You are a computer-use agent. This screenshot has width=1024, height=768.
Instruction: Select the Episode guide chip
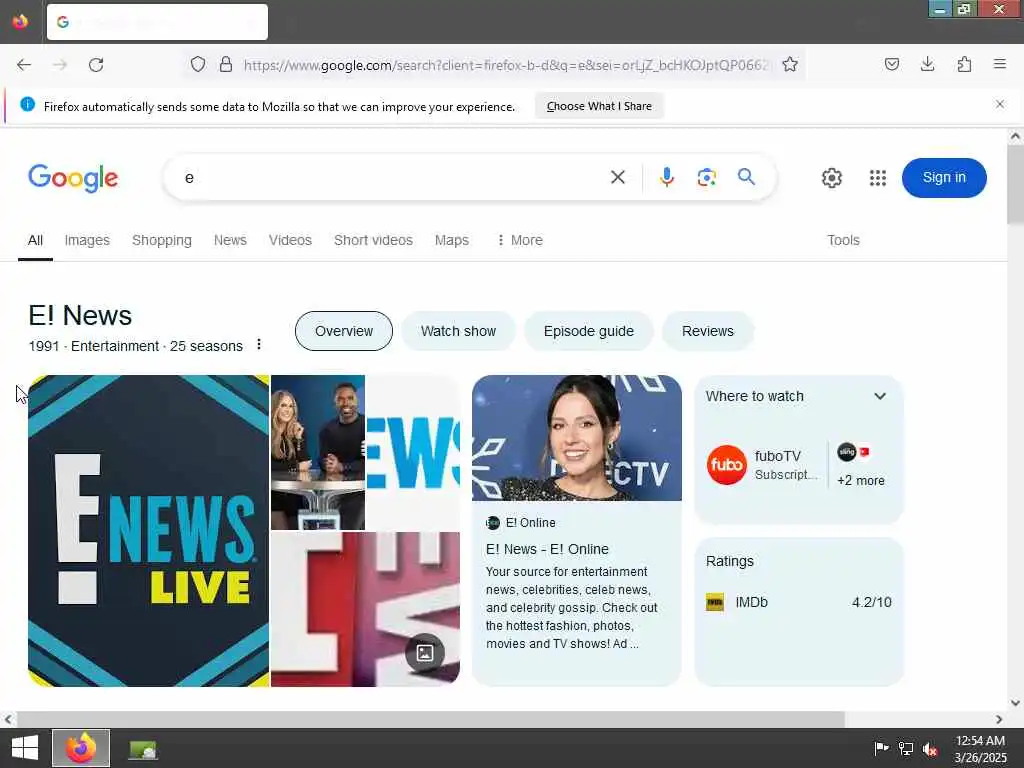(x=588, y=331)
